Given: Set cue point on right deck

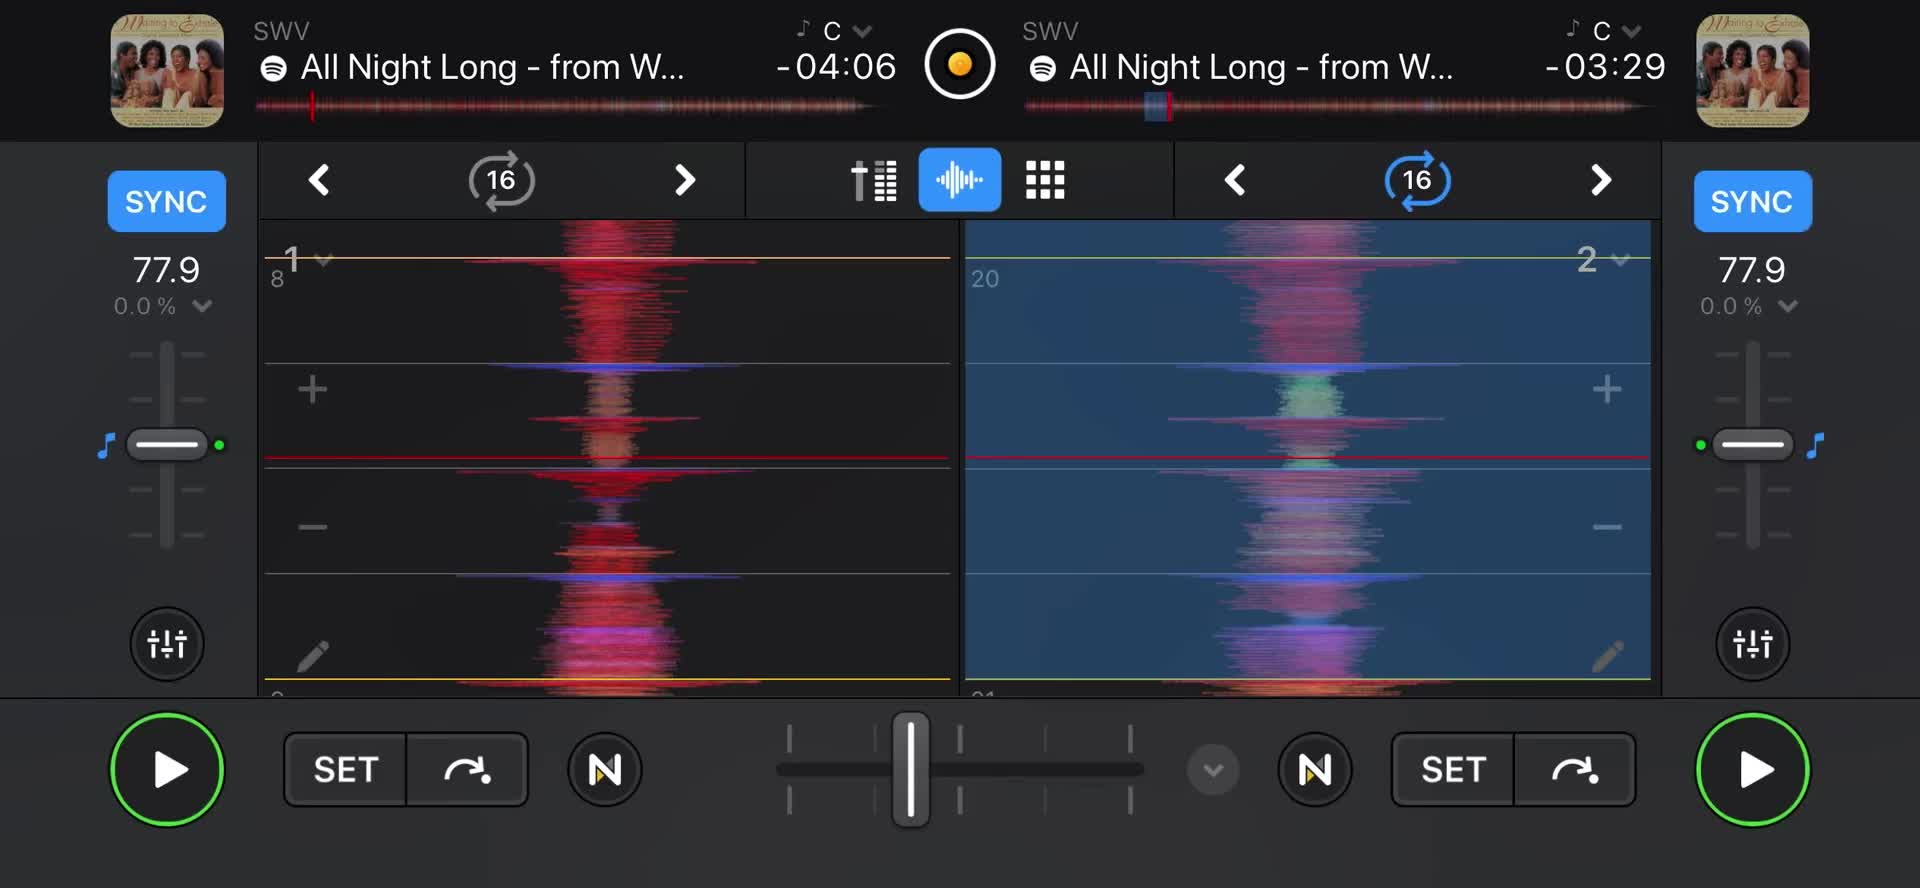Looking at the screenshot, I should (x=1453, y=770).
